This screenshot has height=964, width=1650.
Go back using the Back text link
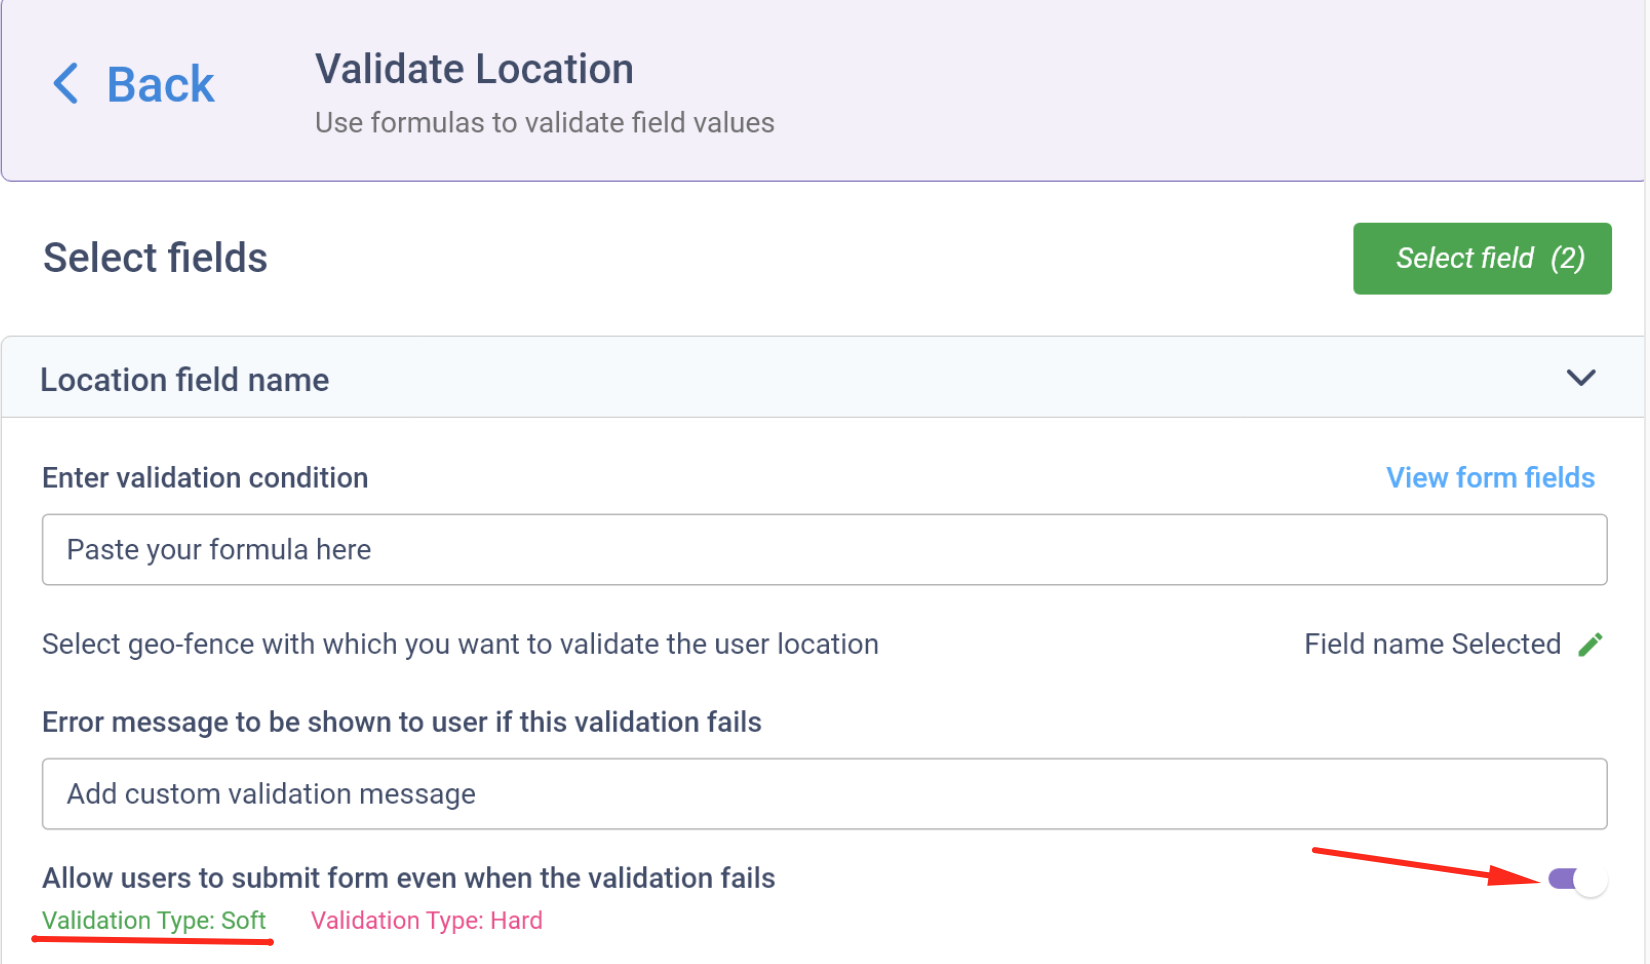pos(160,84)
